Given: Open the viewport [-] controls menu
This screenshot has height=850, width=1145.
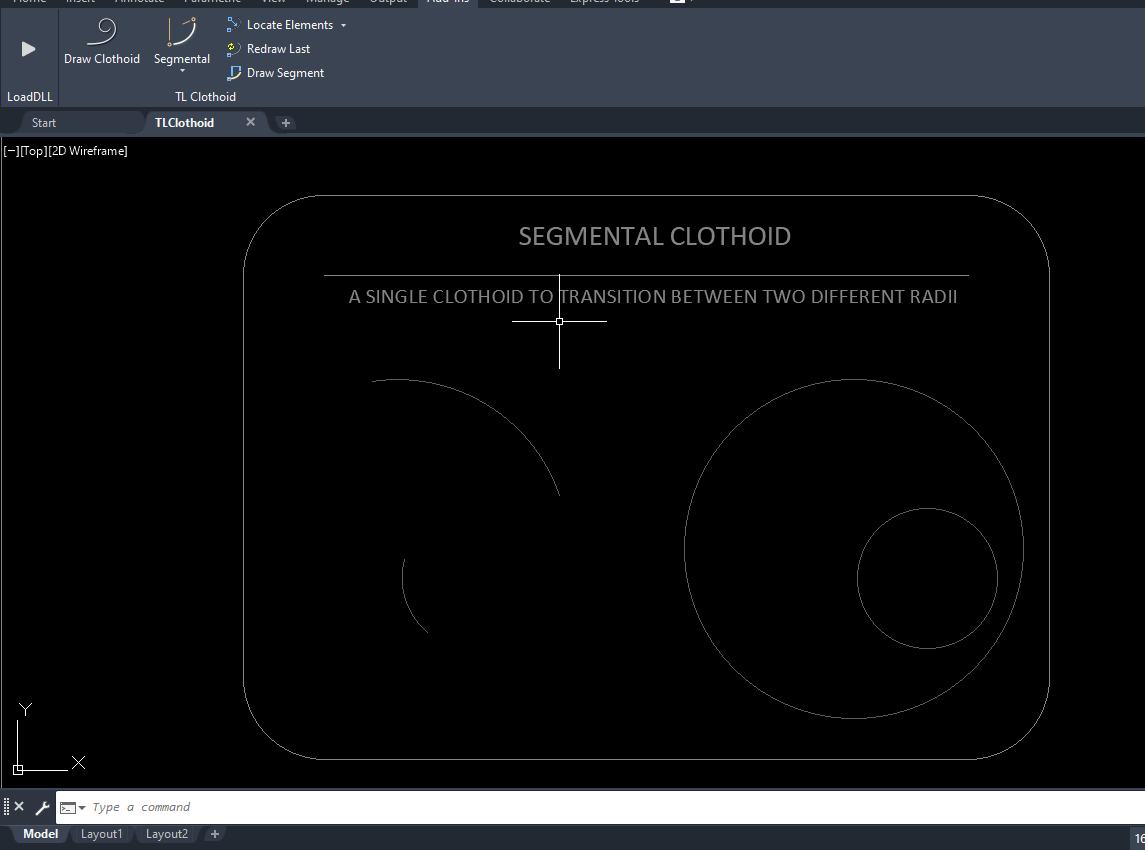Looking at the screenshot, I should 11,151.
